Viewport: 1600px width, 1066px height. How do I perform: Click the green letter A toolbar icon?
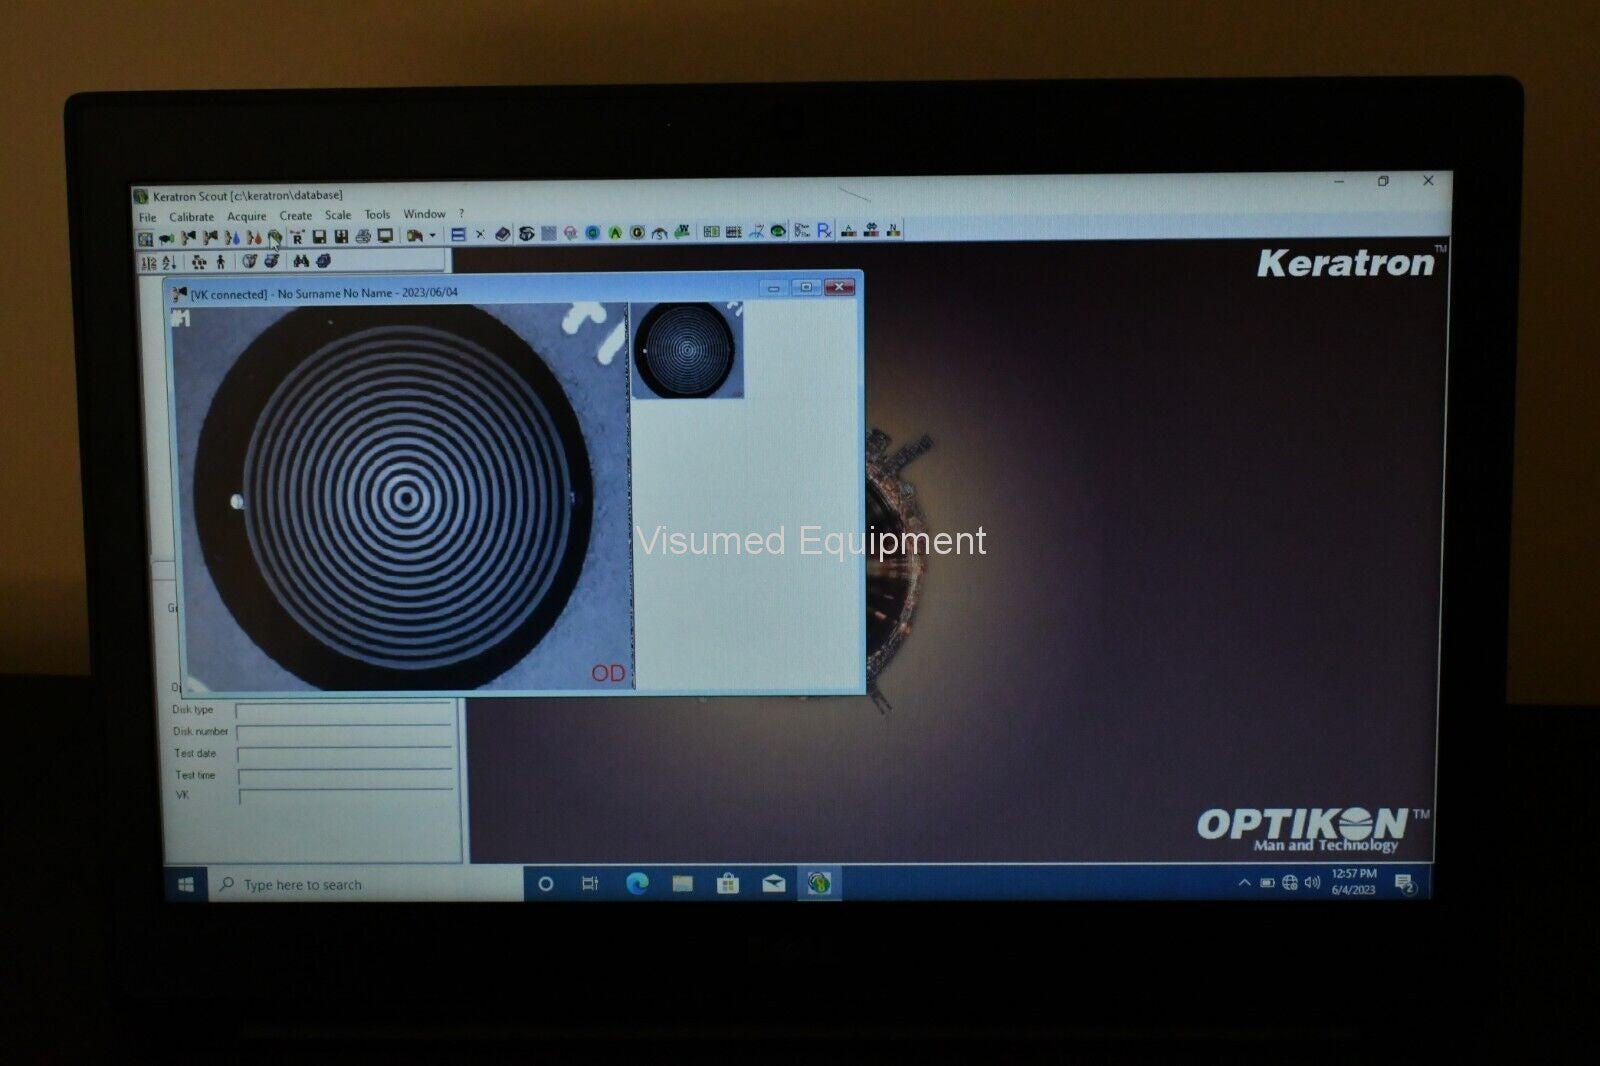tap(615, 233)
